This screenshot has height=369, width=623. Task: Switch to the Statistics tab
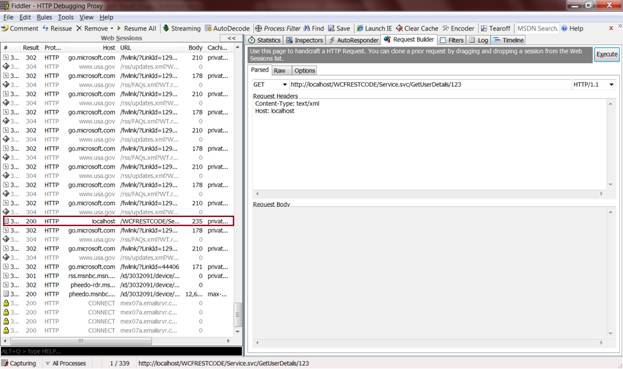[x=264, y=40]
